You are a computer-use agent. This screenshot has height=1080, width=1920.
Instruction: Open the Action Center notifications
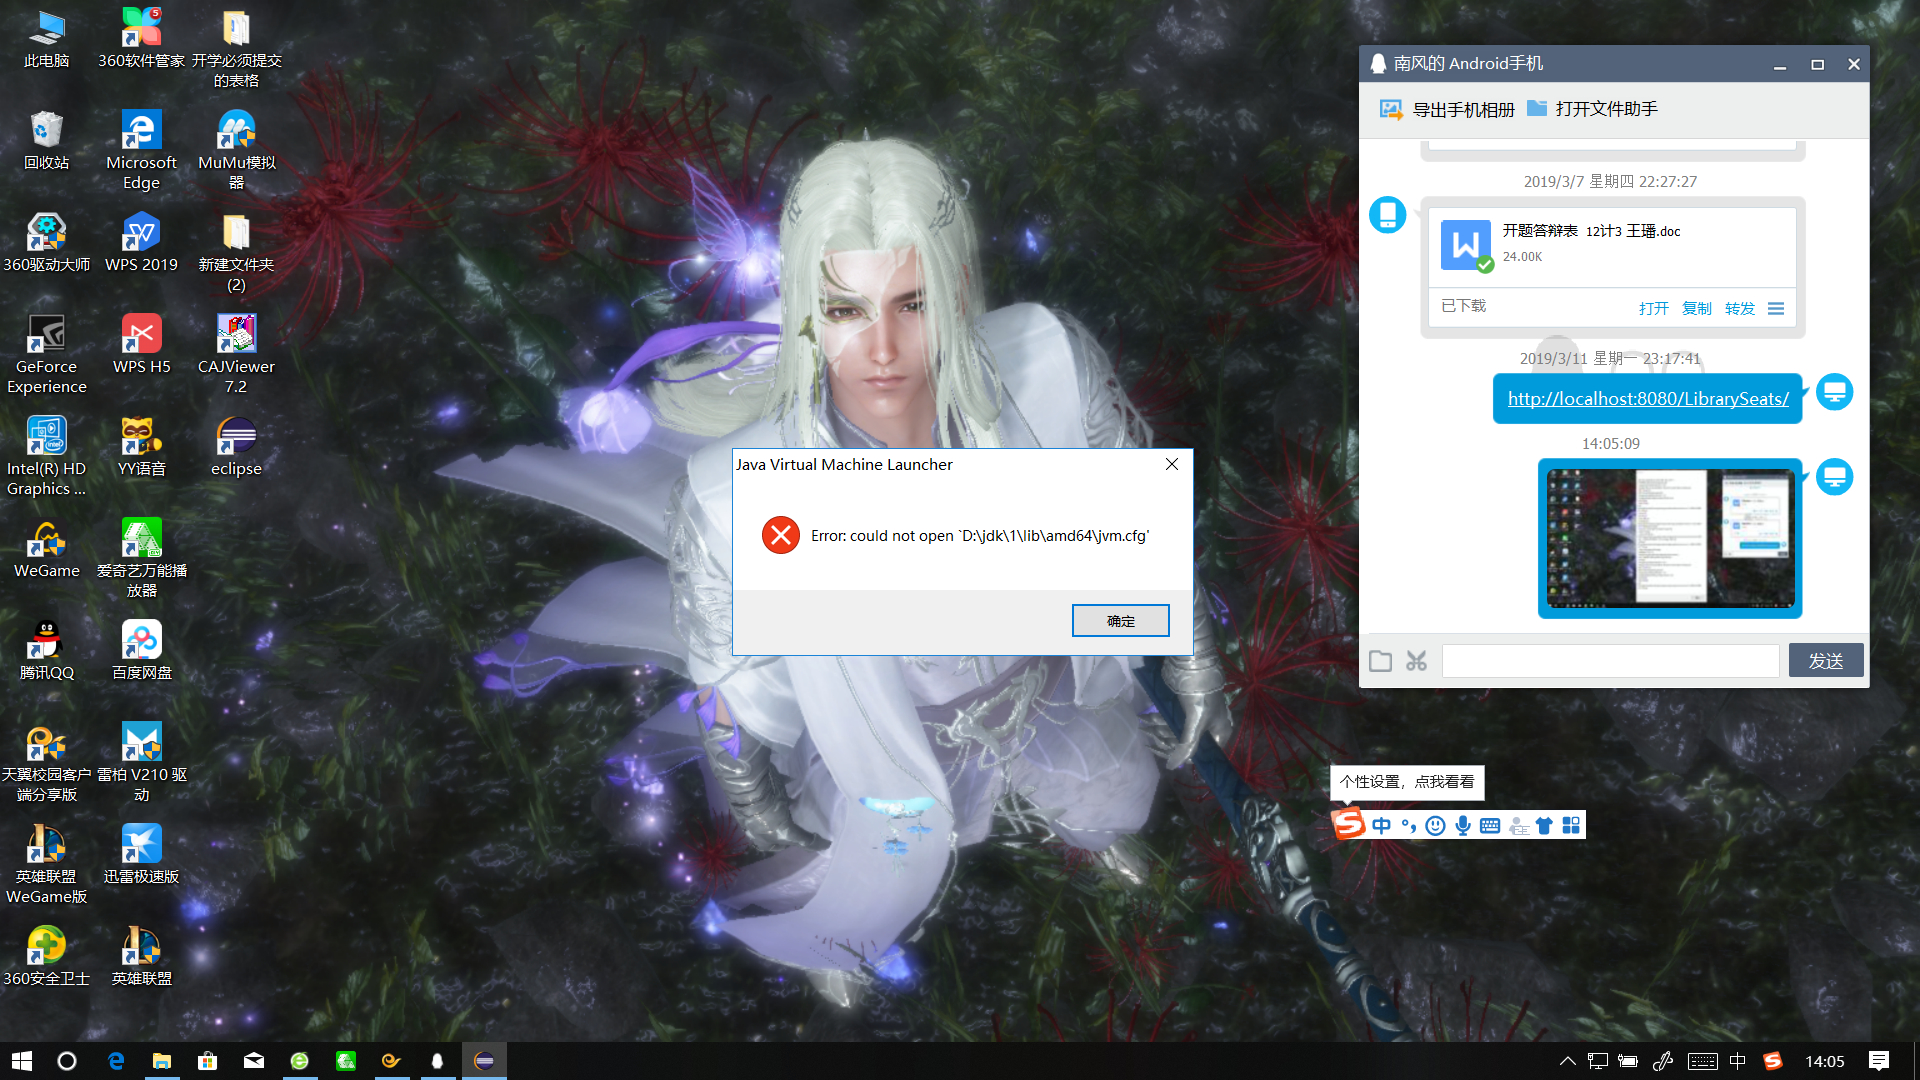[1879, 1061]
